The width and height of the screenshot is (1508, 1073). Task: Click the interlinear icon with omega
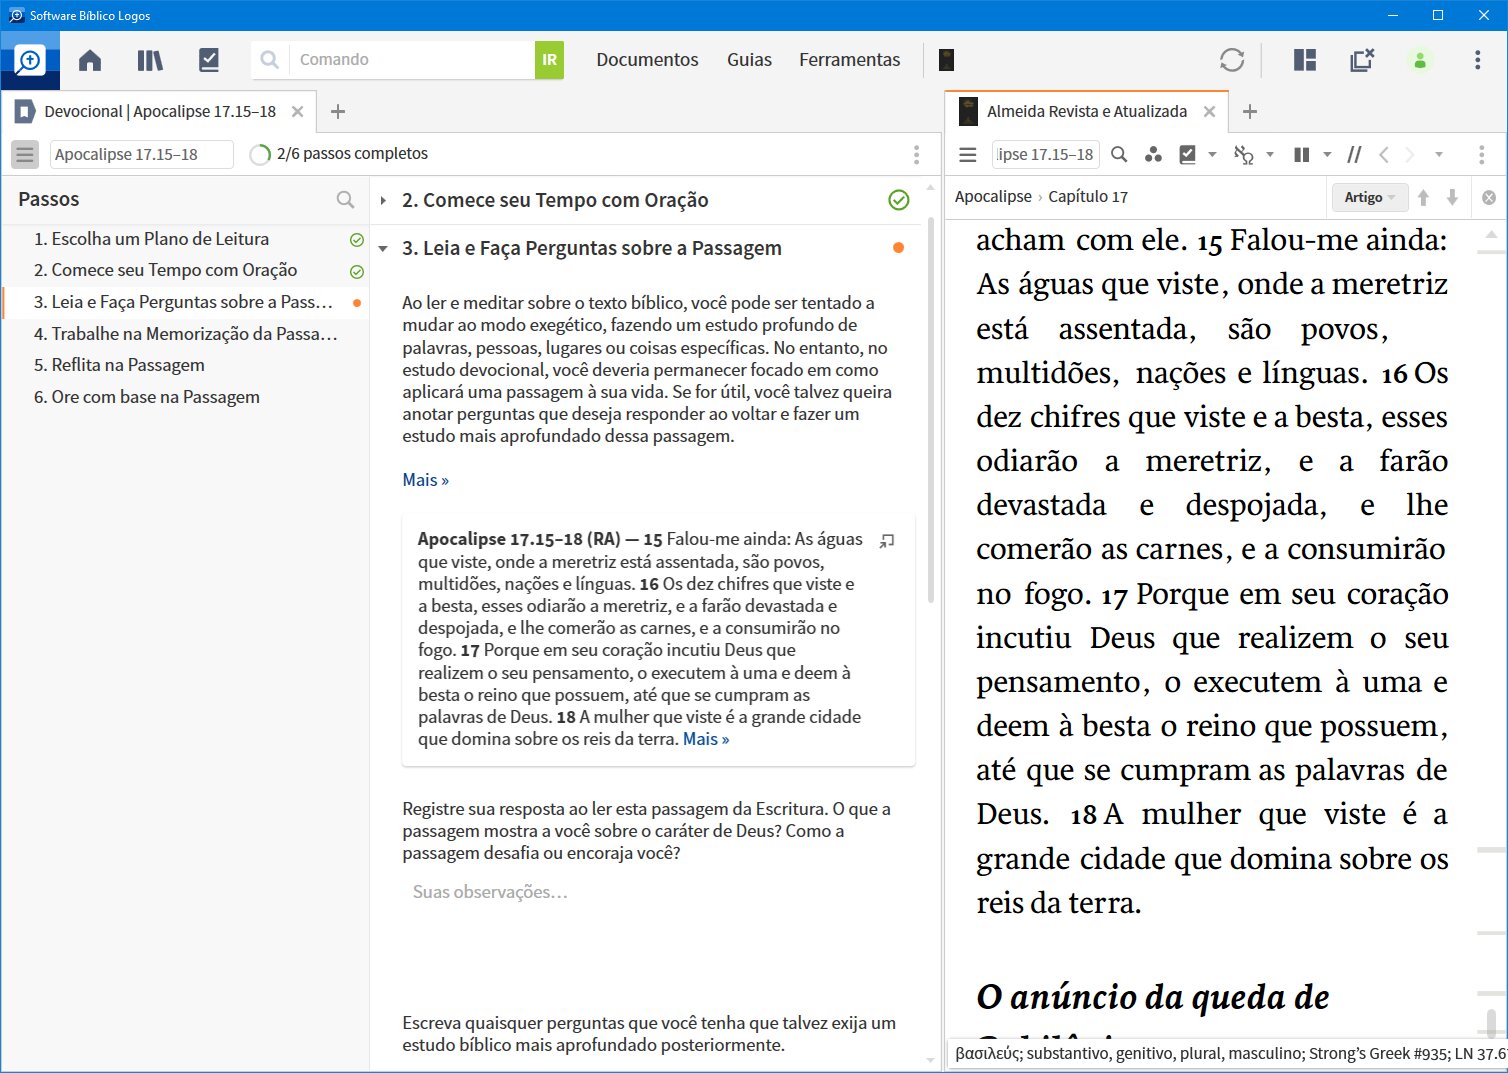pos(1244,154)
